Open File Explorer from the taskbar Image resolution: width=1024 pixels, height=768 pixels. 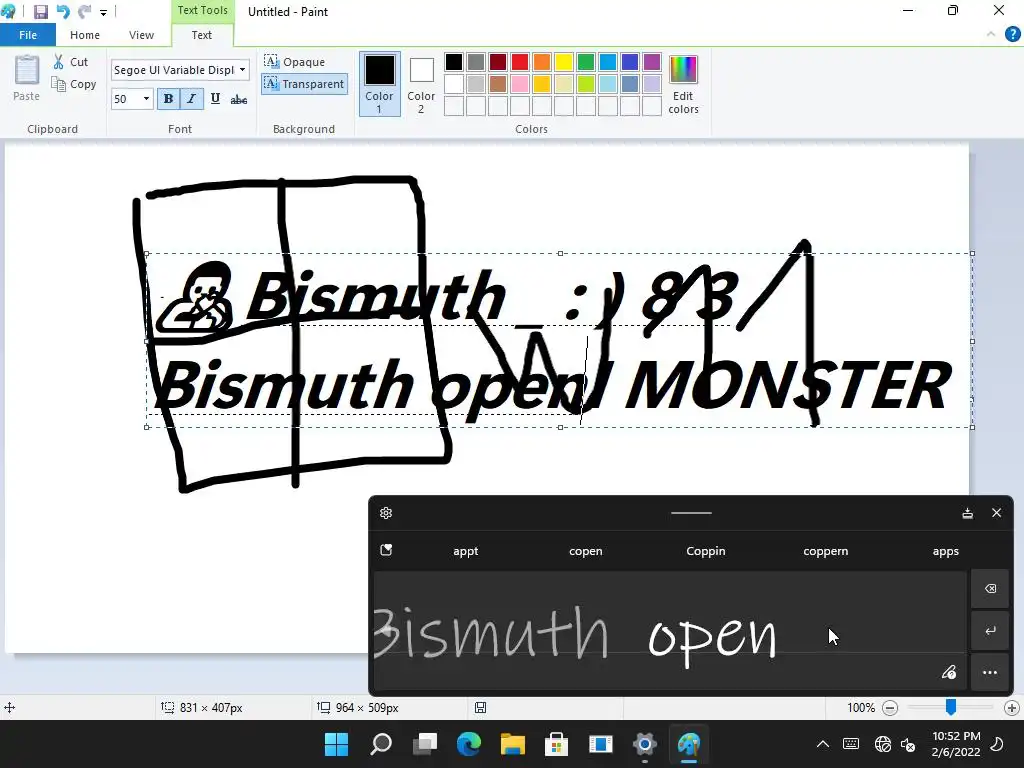point(513,744)
